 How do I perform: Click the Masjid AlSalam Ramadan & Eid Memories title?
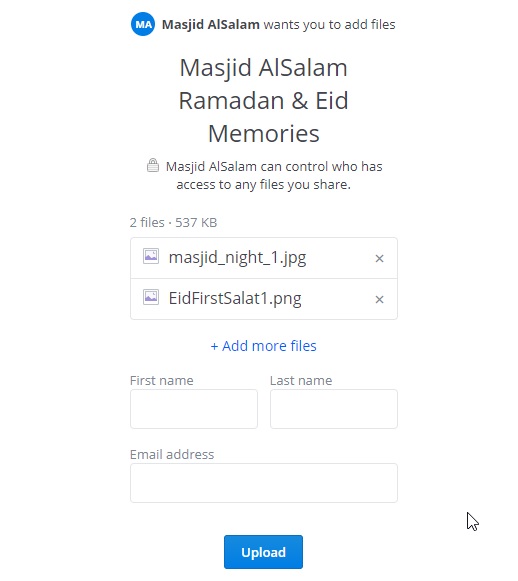[263, 100]
